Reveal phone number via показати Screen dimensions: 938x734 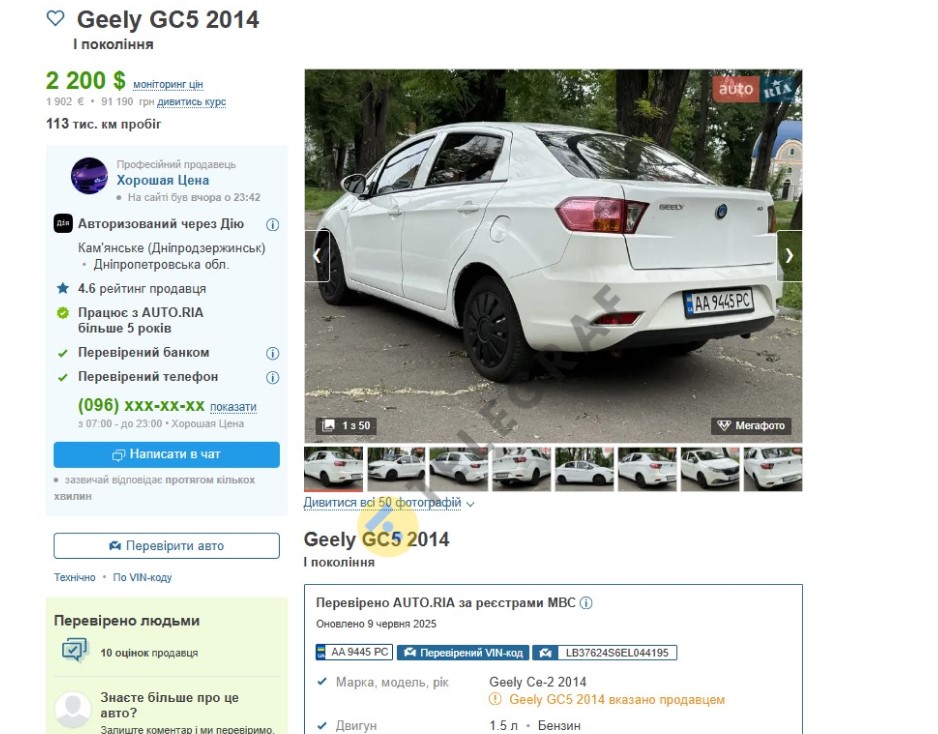(x=233, y=407)
